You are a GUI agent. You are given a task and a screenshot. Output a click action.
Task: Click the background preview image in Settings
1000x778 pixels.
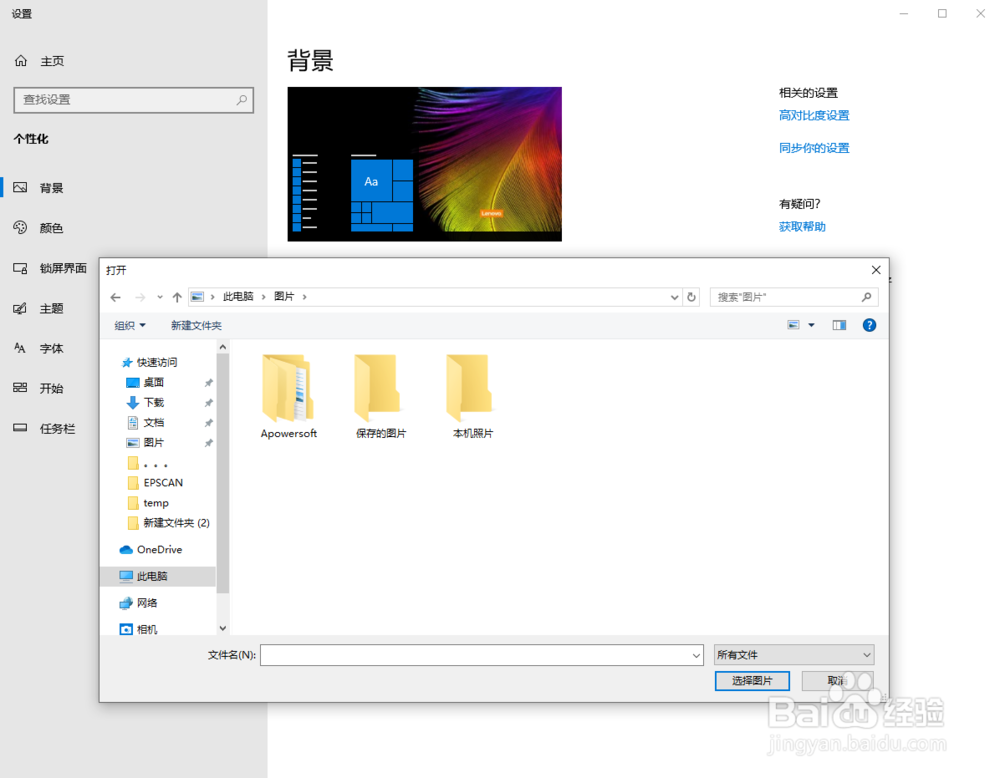point(425,164)
